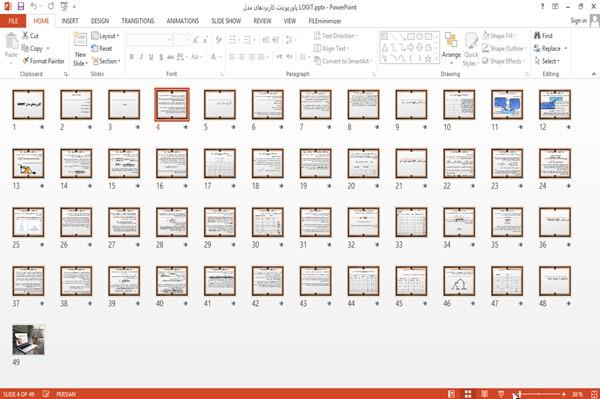This screenshot has height=399, width=600.
Task: Switch to the INSERT tab
Action: tap(70, 21)
